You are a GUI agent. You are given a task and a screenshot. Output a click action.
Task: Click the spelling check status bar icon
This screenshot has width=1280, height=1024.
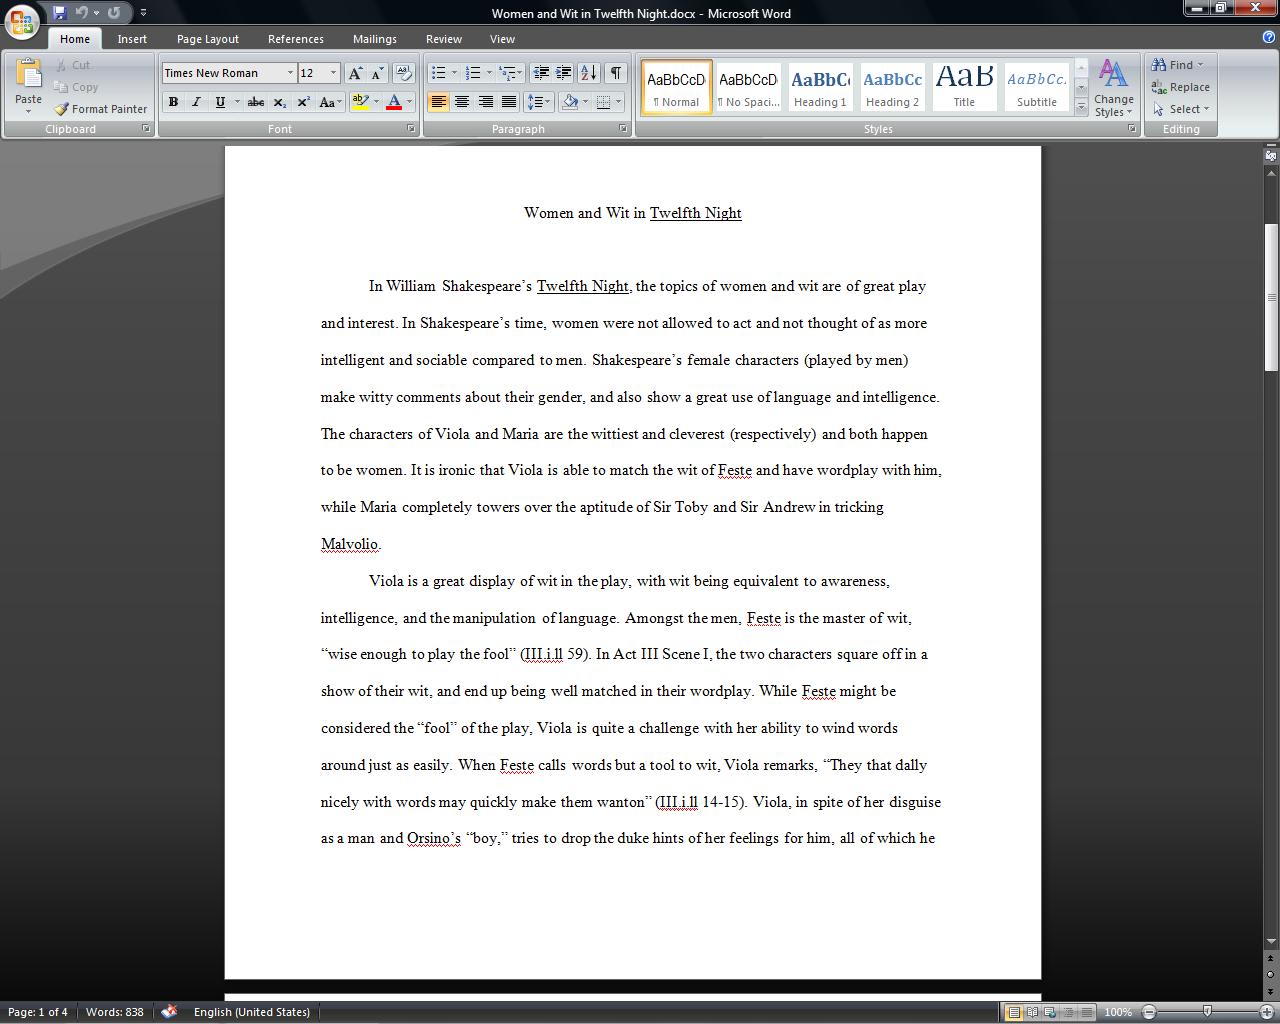pos(169,1012)
